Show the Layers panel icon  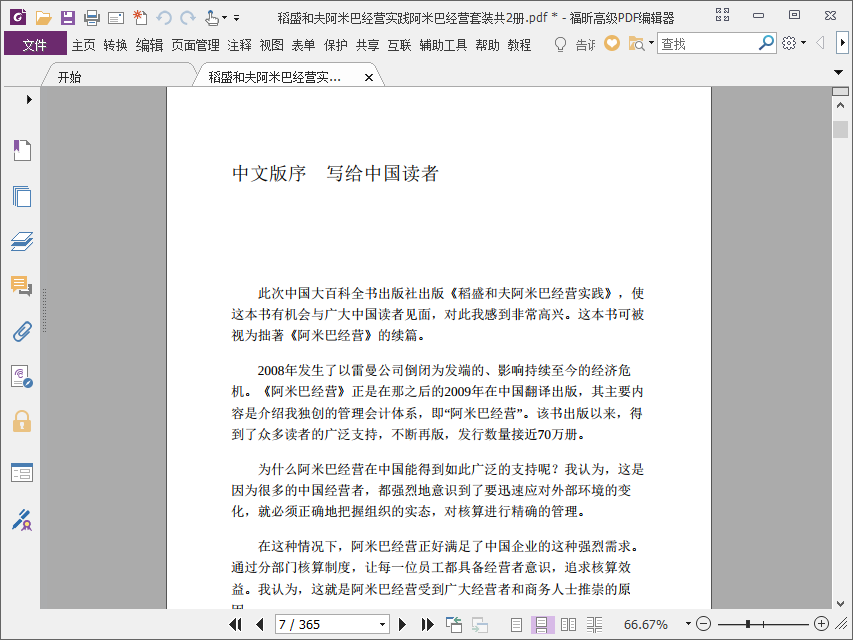[x=22, y=241]
